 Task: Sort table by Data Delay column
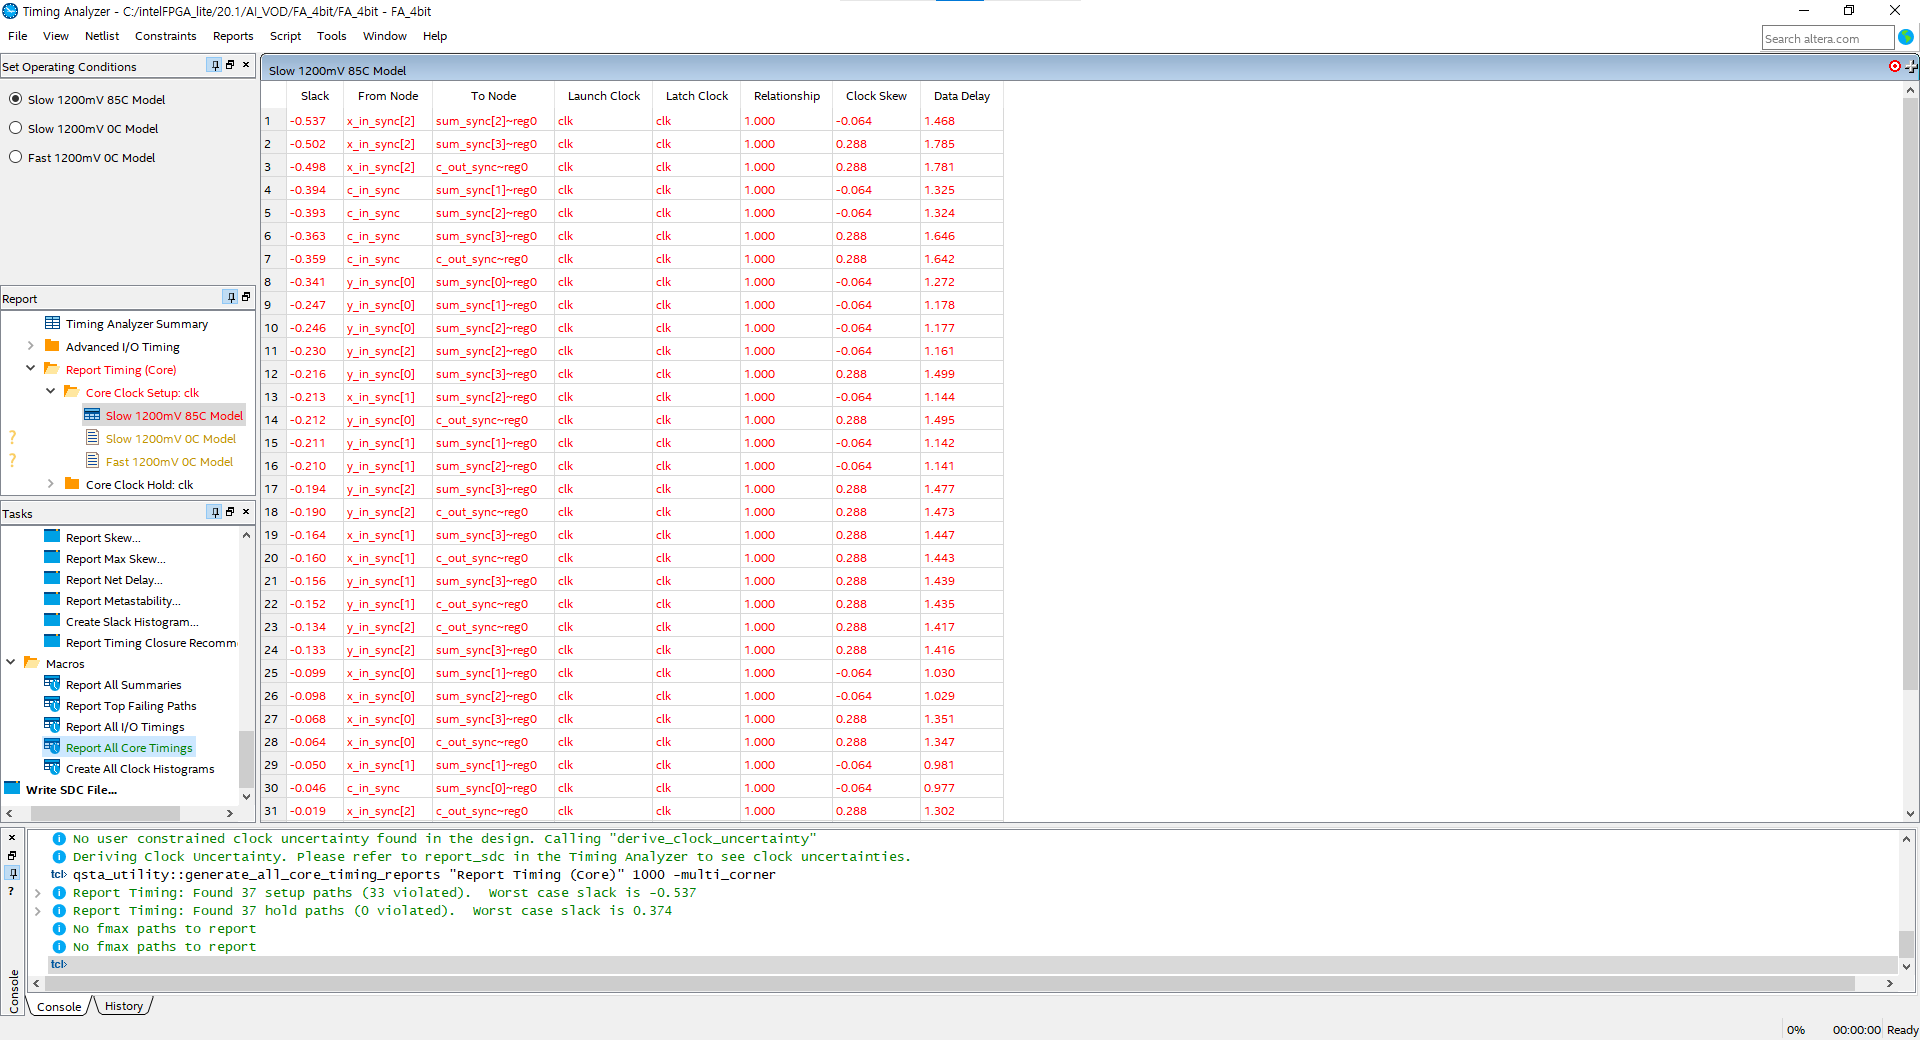click(961, 96)
